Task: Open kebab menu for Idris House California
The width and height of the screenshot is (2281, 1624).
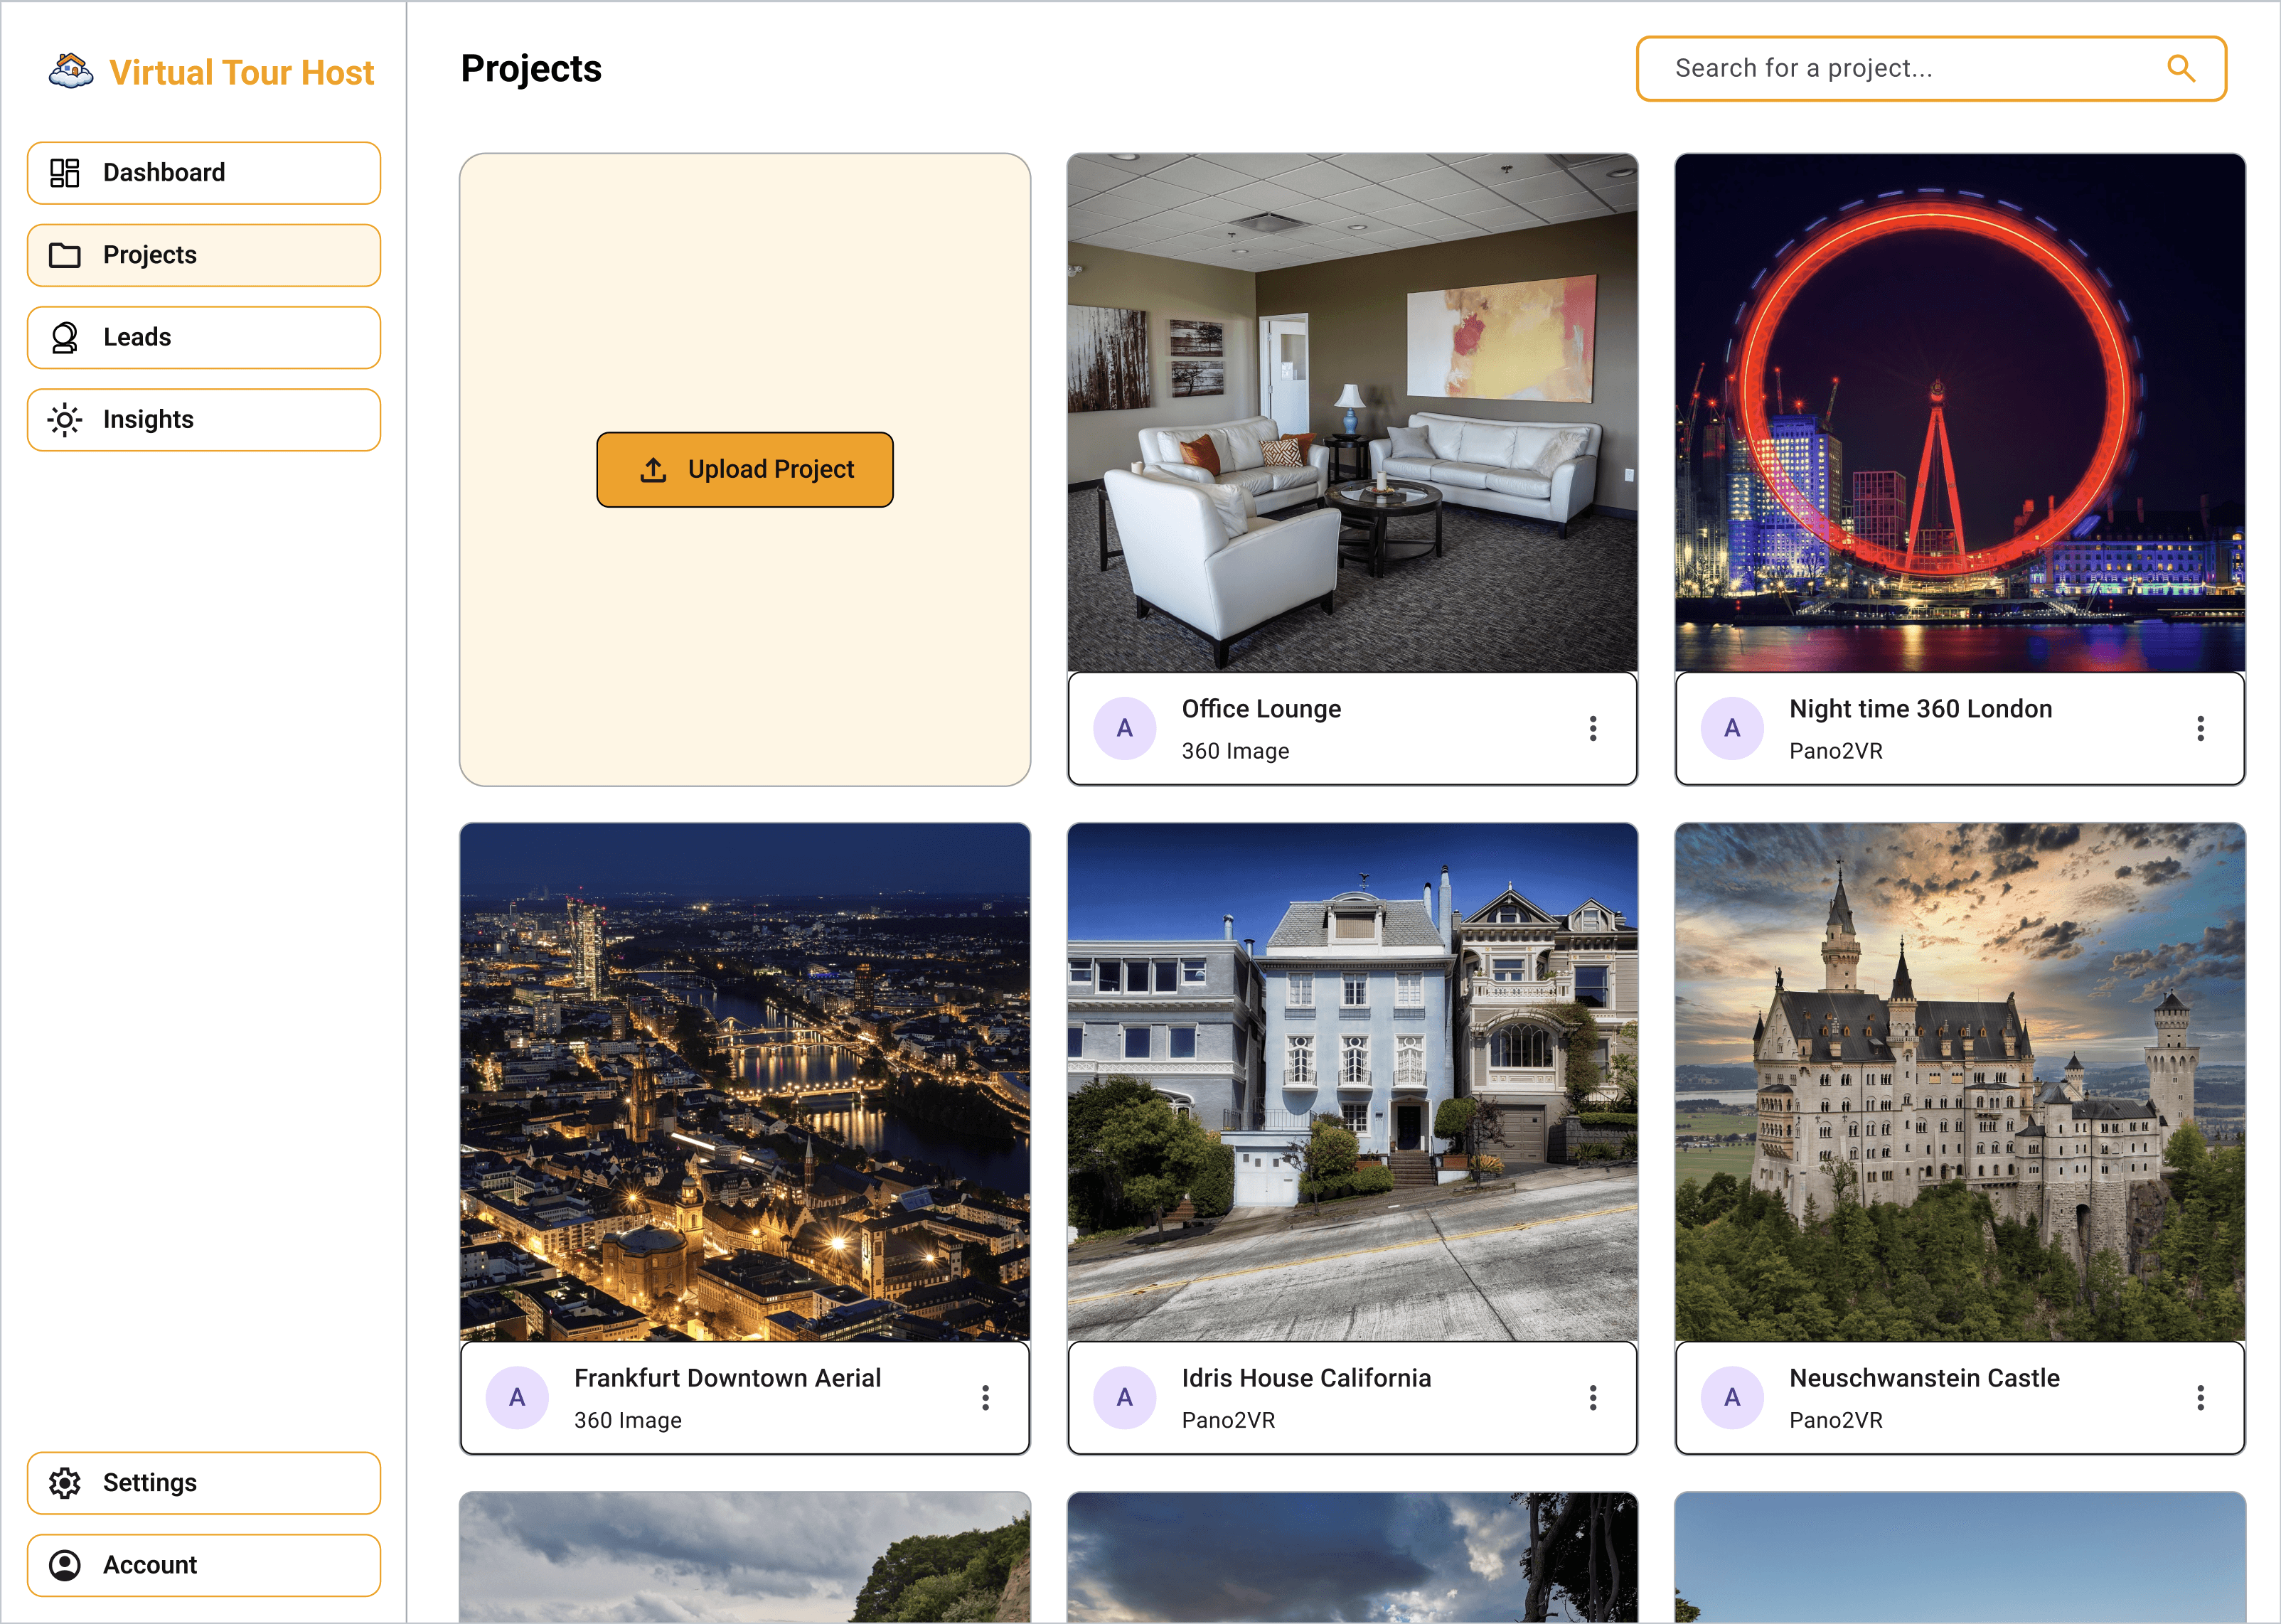Action: (1592, 1397)
